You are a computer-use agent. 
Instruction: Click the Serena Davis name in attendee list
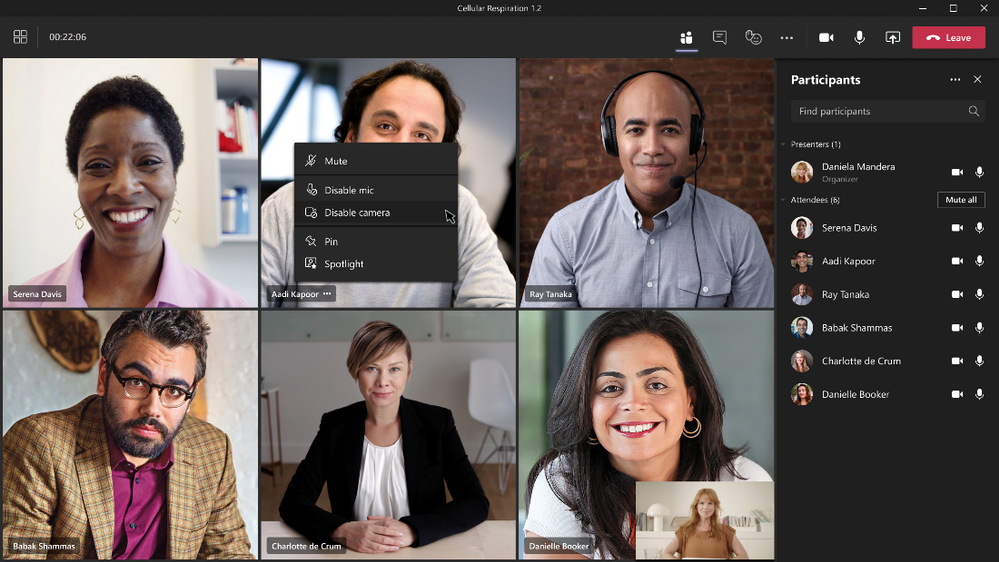click(x=849, y=227)
